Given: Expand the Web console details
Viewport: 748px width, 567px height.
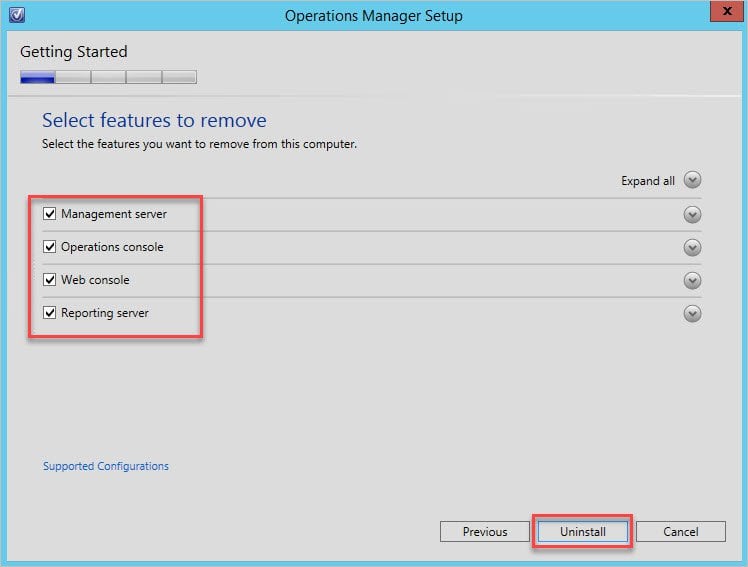Looking at the screenshot, I should 692,280.
